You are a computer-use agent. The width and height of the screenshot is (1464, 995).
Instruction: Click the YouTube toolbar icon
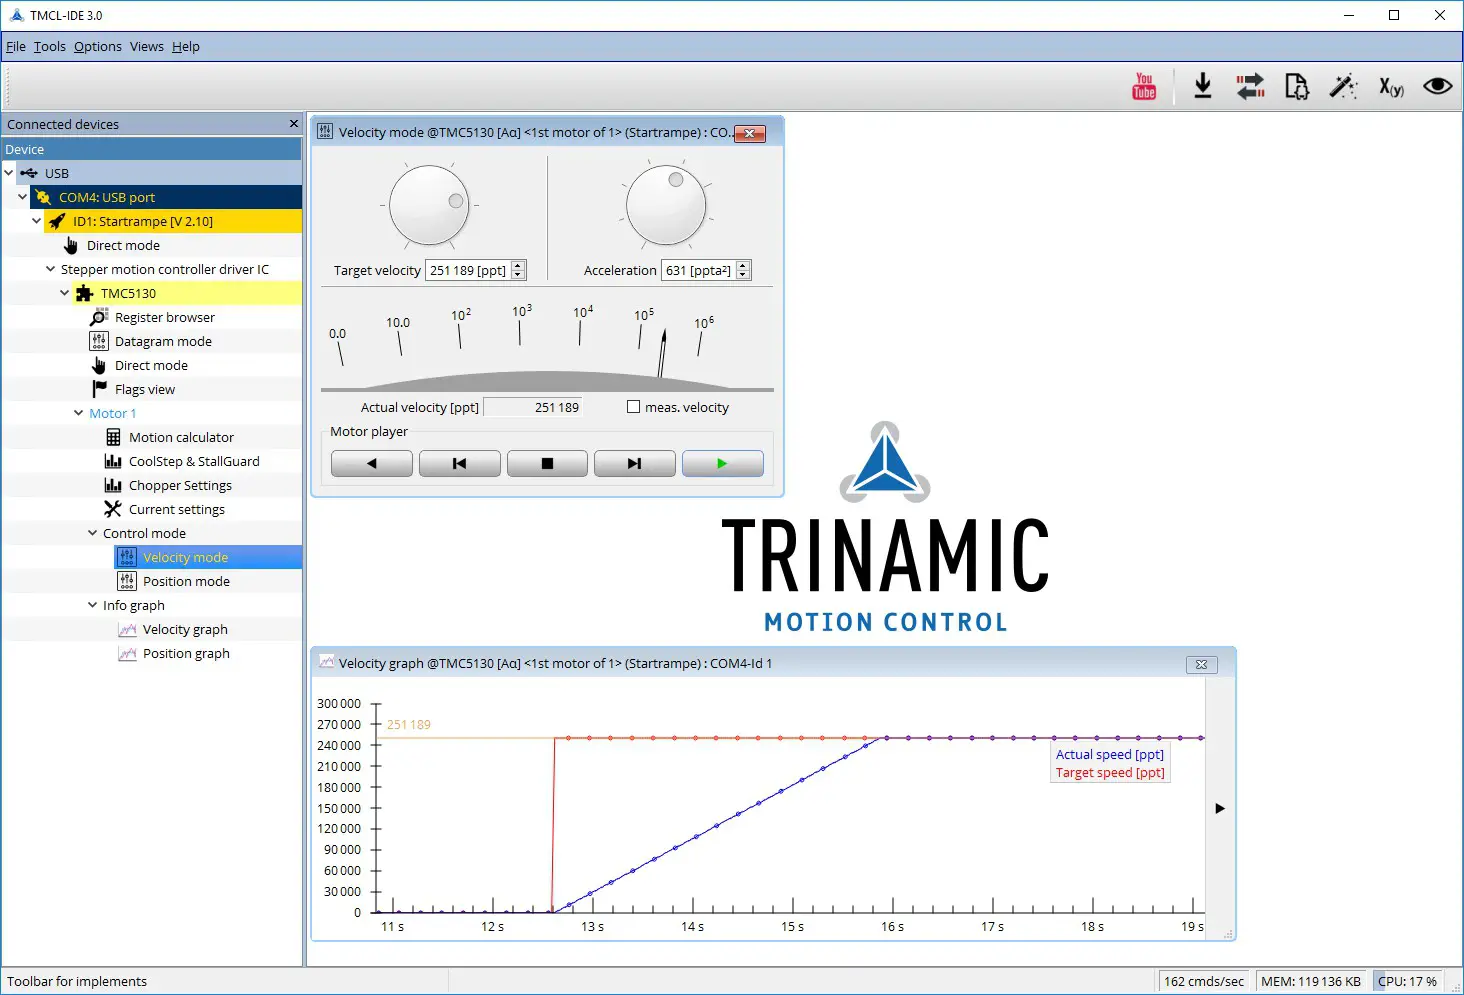click(x=1143, y=87)
